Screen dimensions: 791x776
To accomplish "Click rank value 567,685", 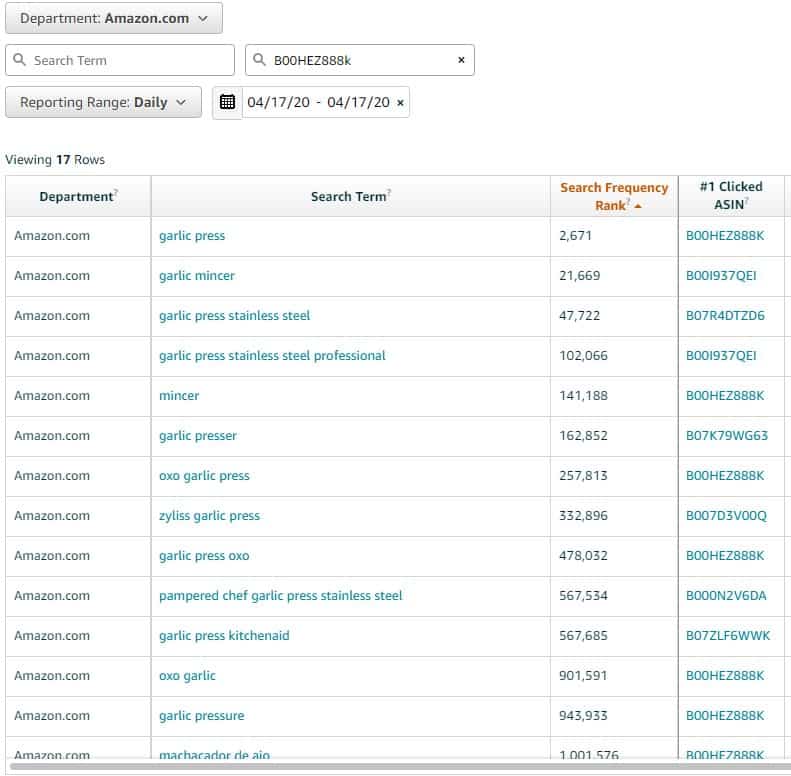I will [584, 636].
